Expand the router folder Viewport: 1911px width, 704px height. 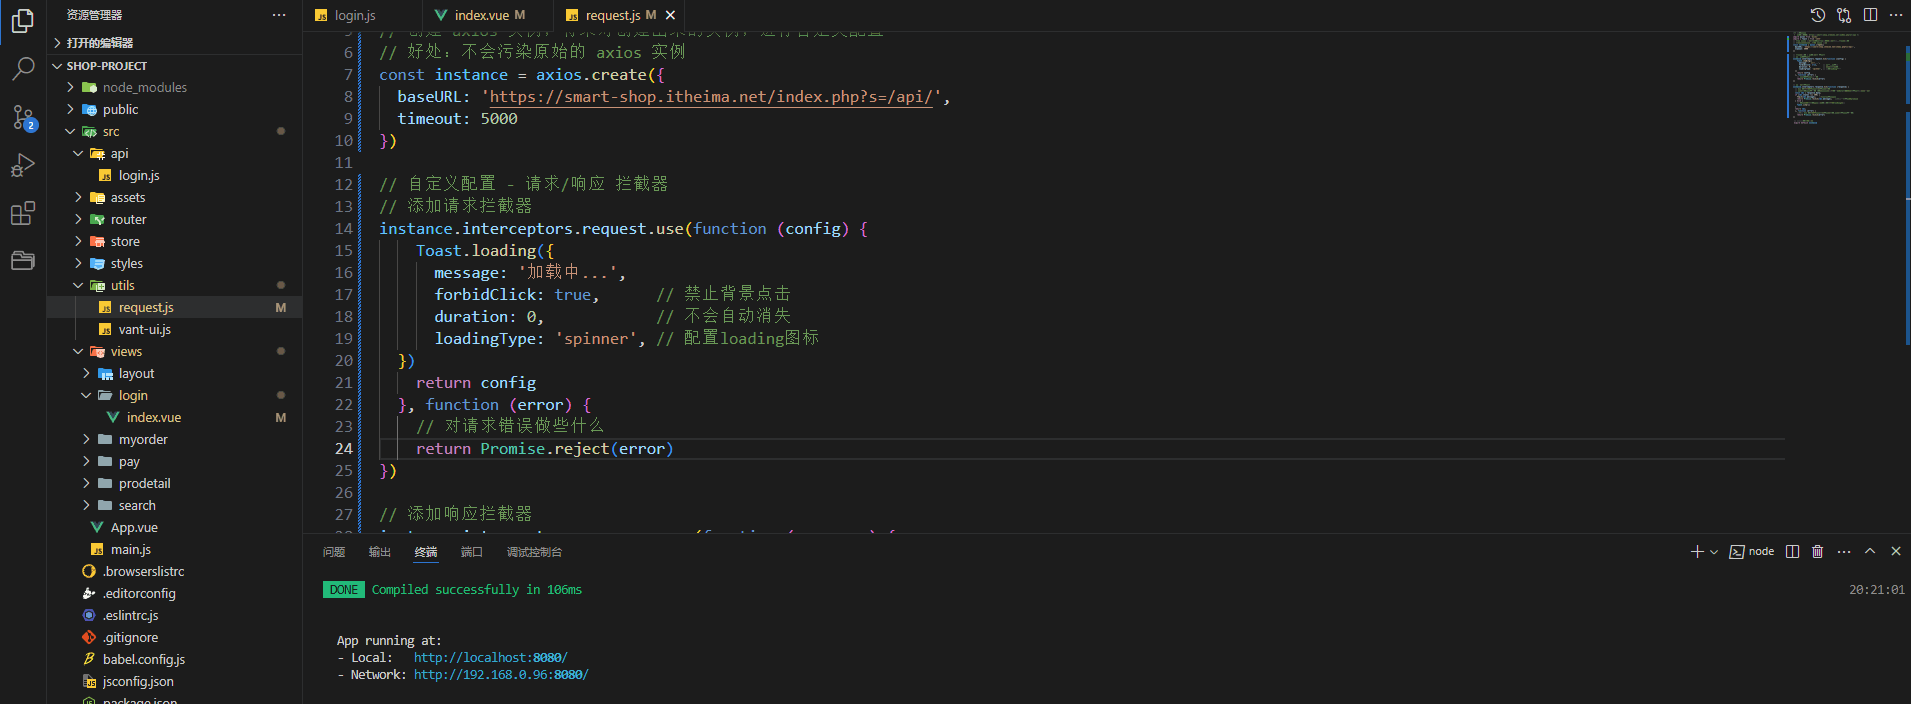(175, 219)
